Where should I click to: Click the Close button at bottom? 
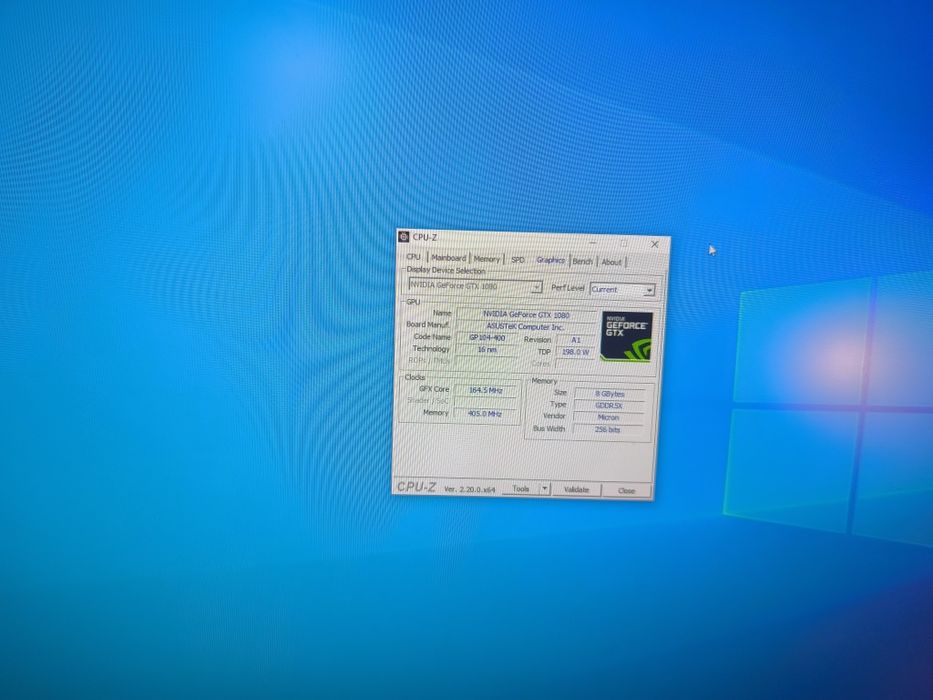(x=626, y=490)
